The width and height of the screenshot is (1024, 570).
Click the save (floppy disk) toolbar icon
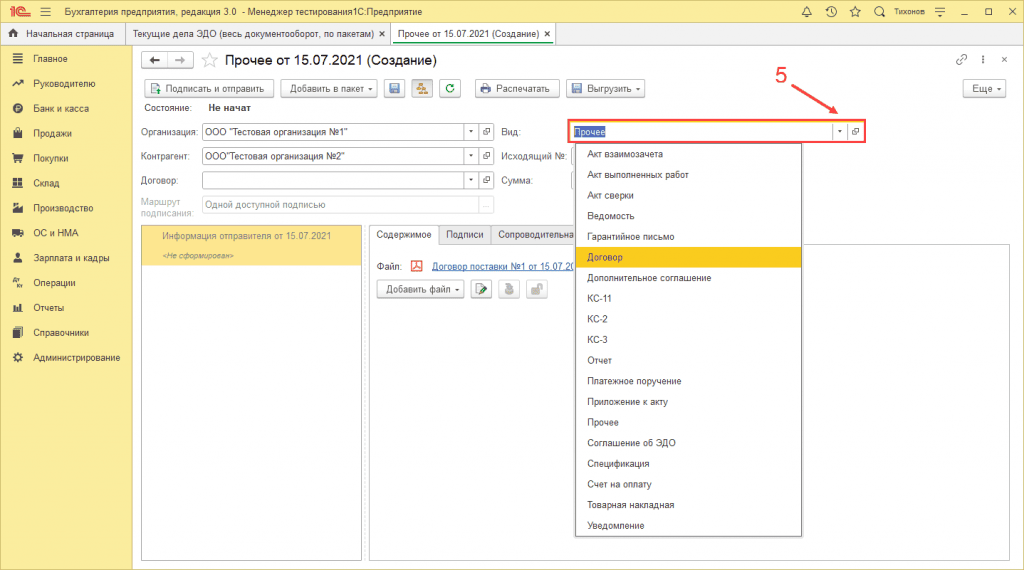click(x=395, y=89)
